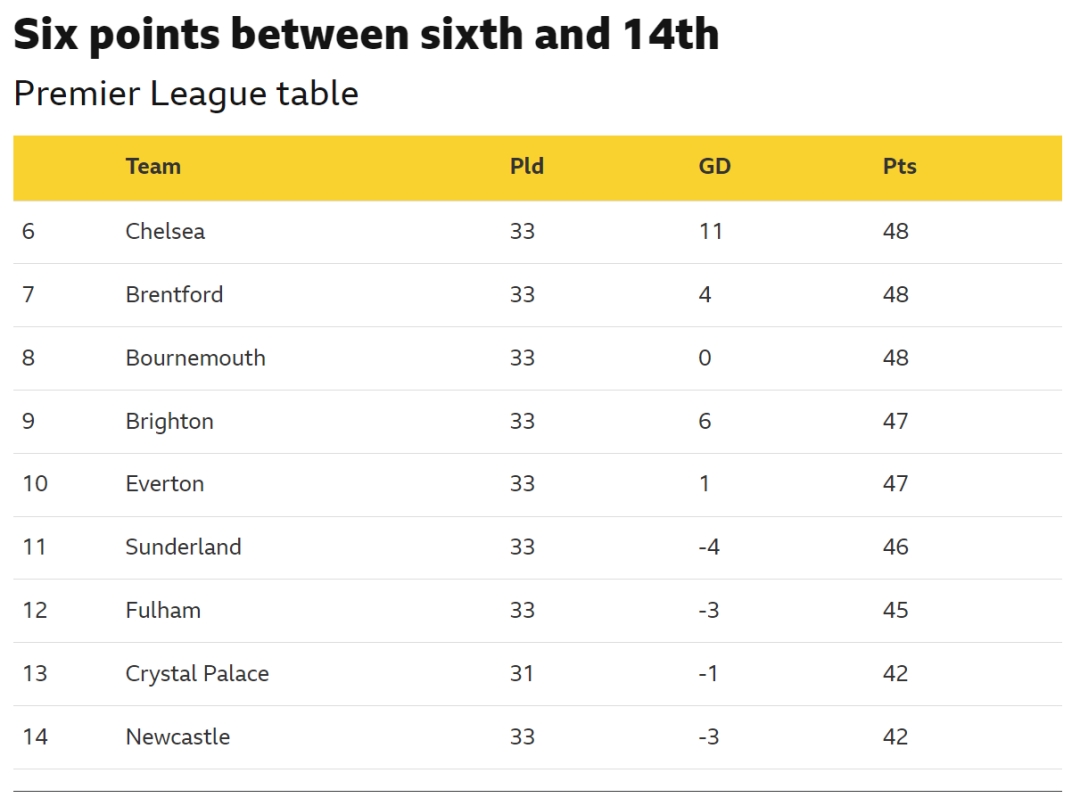The width and height of the screenshot is (1080, 806).
Task: Open the Fulham team entry
Action: (x=163, y=610)
